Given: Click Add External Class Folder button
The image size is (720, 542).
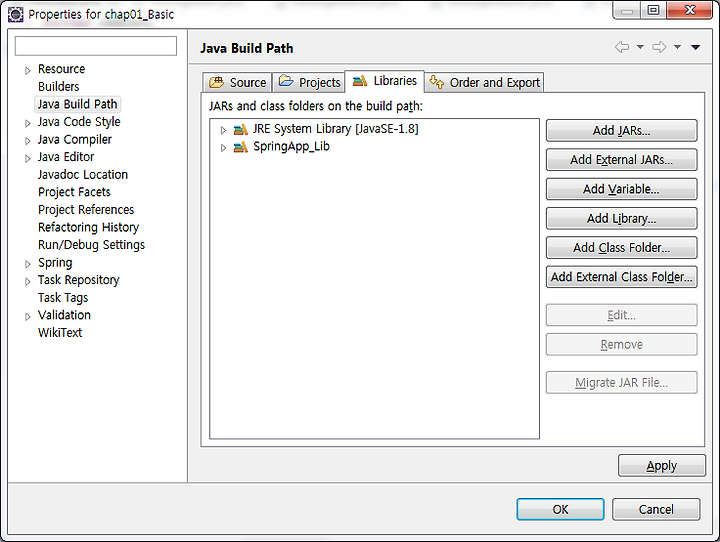Looking at the screenshot, I should [621, 277].
